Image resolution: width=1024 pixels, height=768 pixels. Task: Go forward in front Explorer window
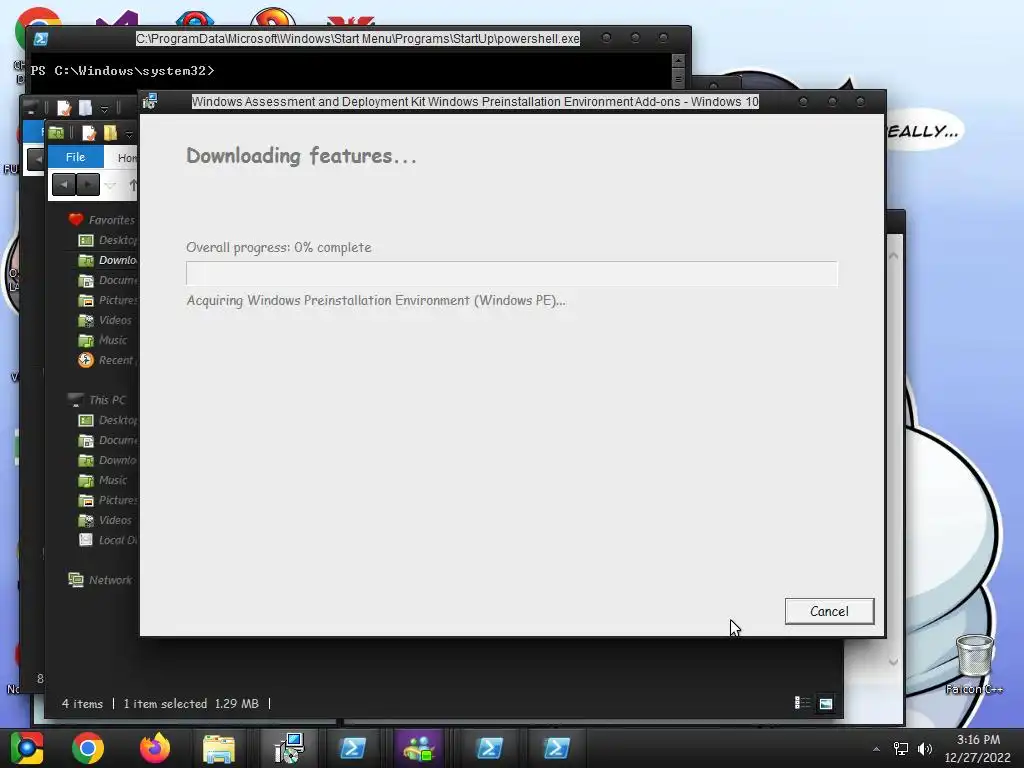[x=88, y=185]
